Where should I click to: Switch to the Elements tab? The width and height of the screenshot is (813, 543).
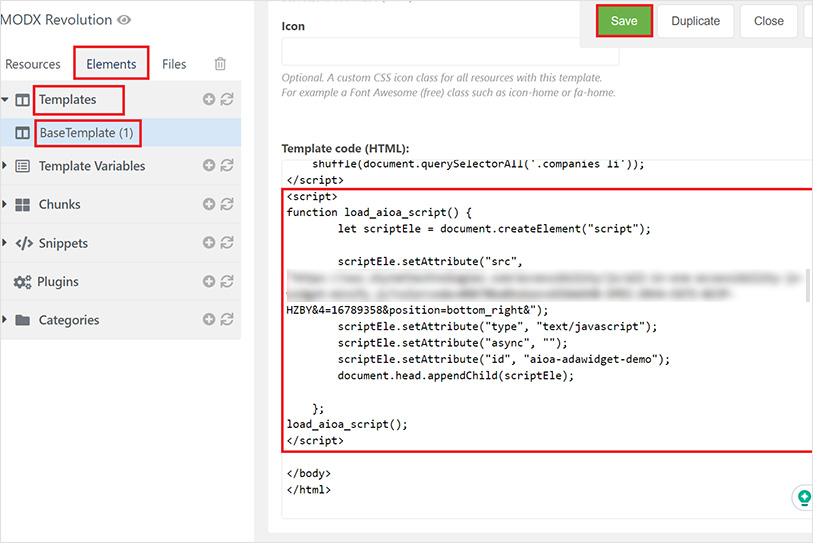[111, 63]
